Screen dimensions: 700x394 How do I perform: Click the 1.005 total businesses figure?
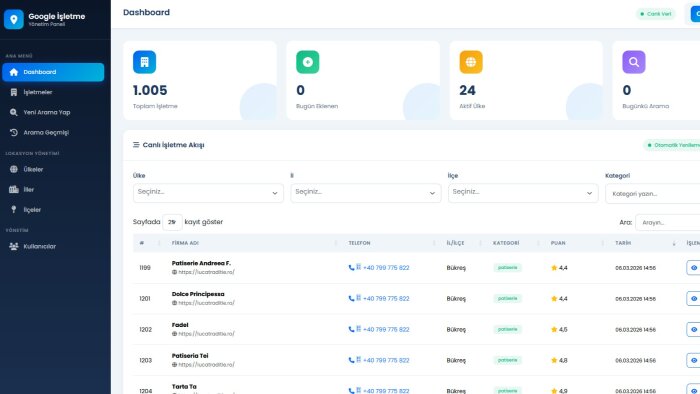pos(150,90)
